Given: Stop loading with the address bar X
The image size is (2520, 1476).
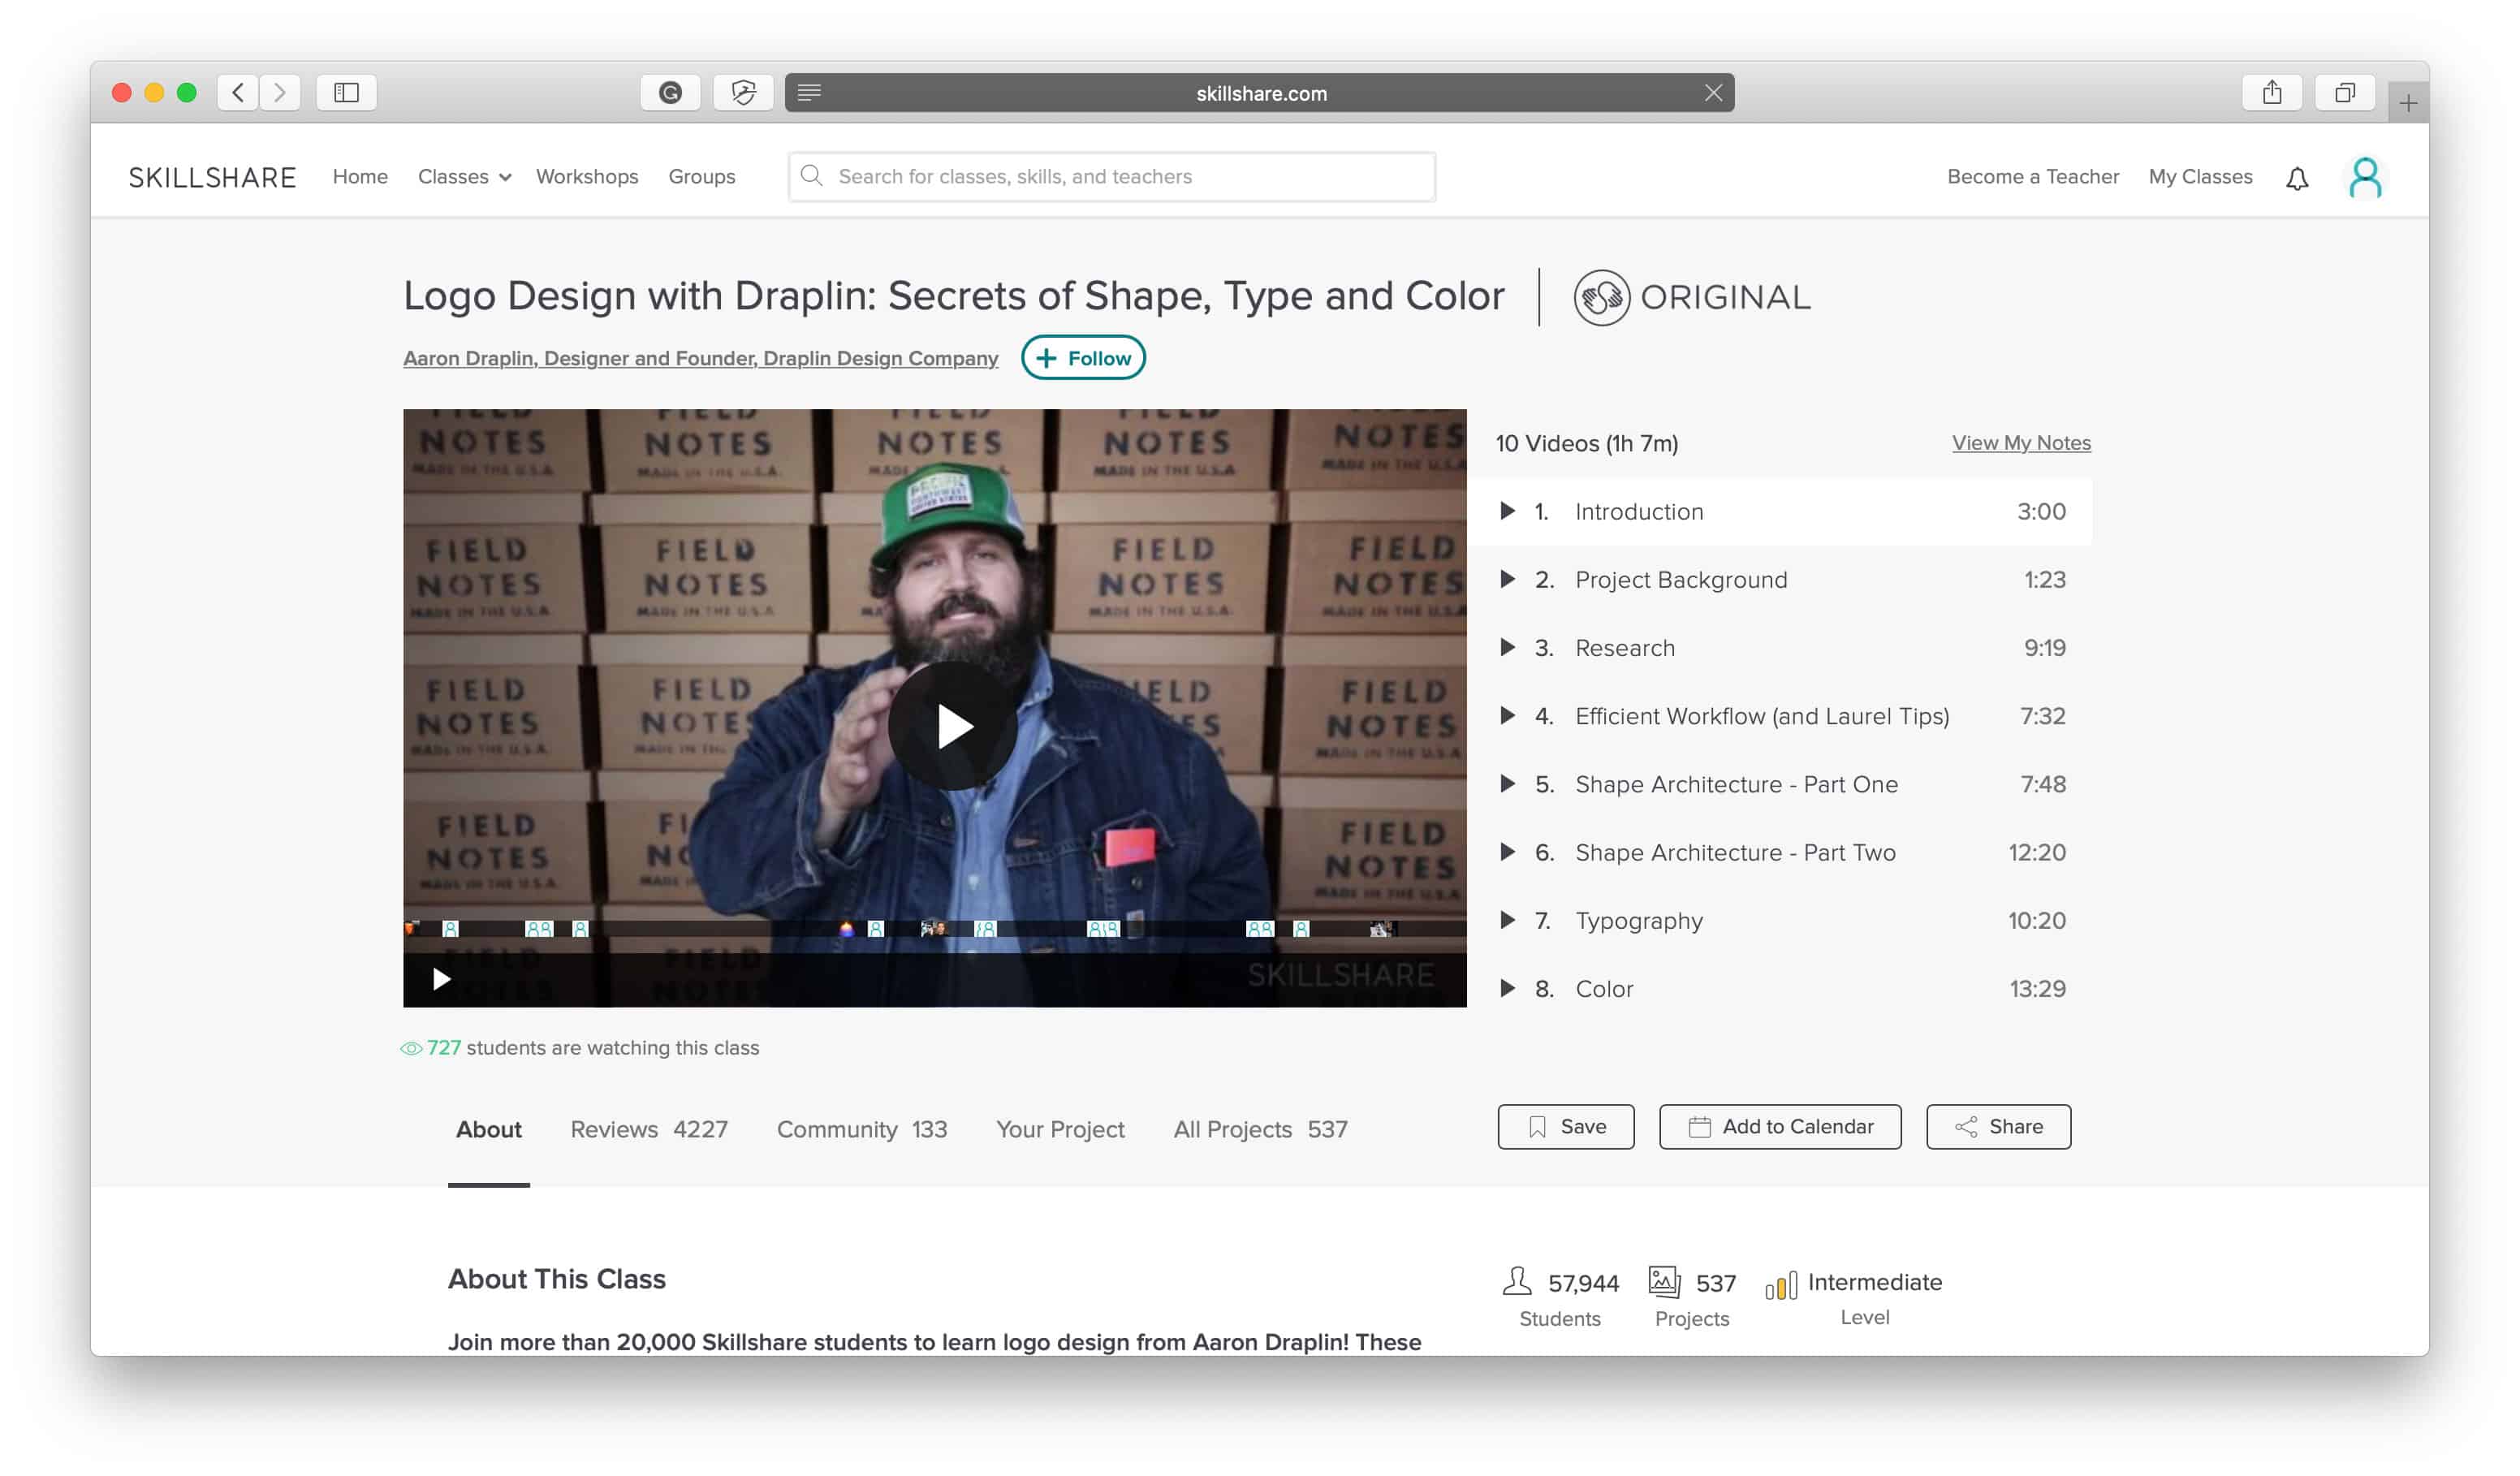Looking at the screenshot, I should pos(1713,93).
